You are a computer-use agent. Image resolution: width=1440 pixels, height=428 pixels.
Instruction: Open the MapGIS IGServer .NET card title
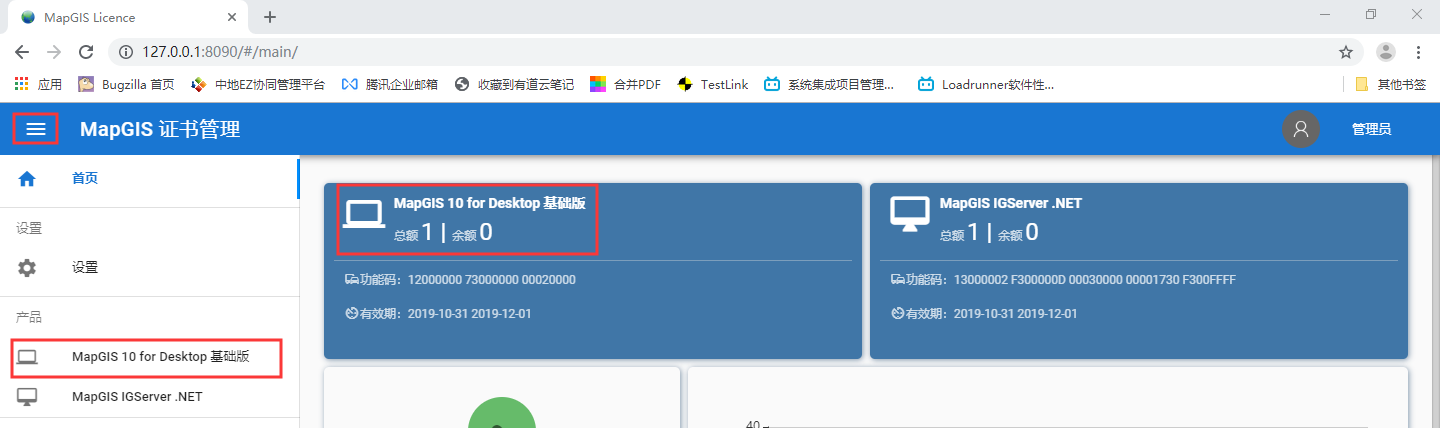[1010, 203]
